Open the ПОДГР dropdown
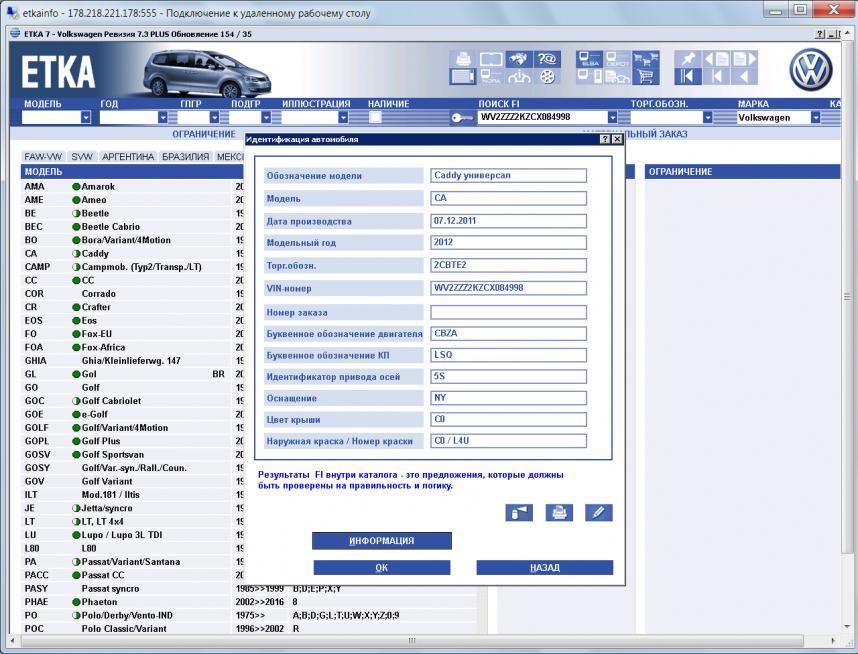858x654 pixels. 266,117
